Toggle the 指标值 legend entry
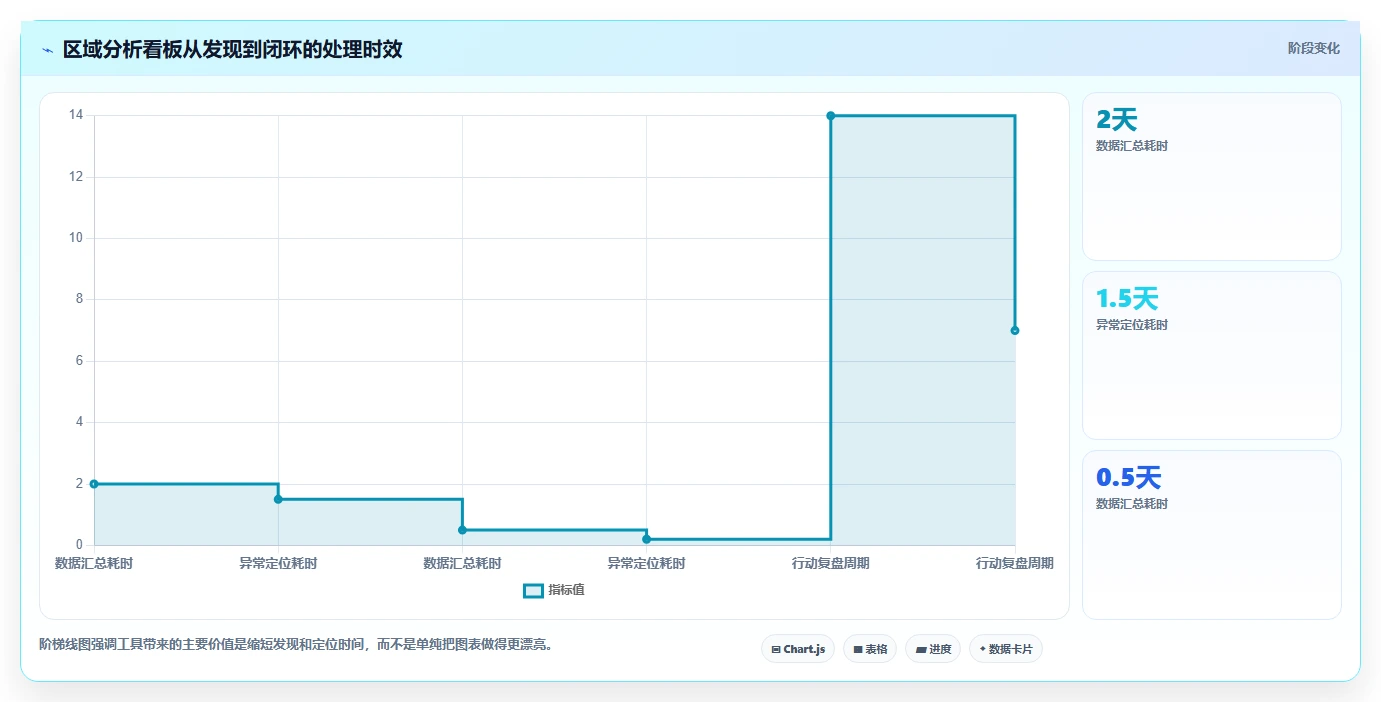 [x=555, y=590]
